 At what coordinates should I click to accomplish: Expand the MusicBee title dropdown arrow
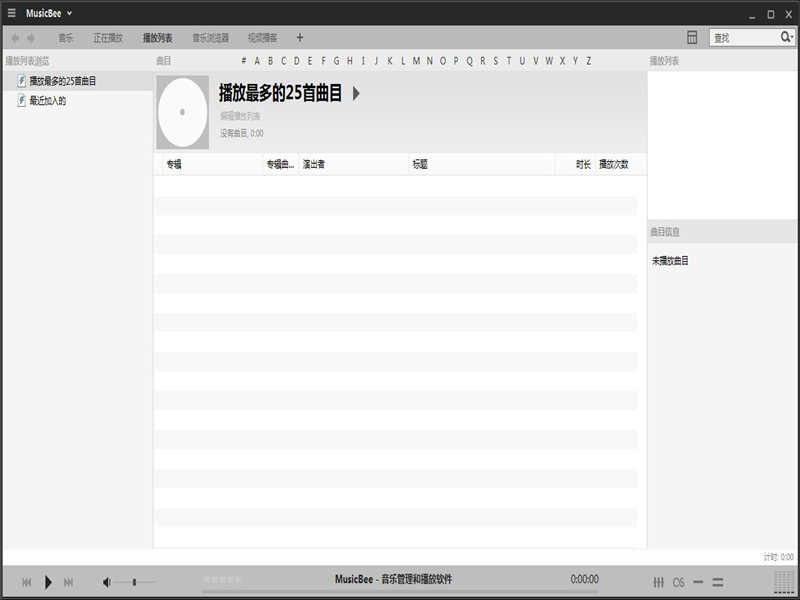click(x=69, y=13)
